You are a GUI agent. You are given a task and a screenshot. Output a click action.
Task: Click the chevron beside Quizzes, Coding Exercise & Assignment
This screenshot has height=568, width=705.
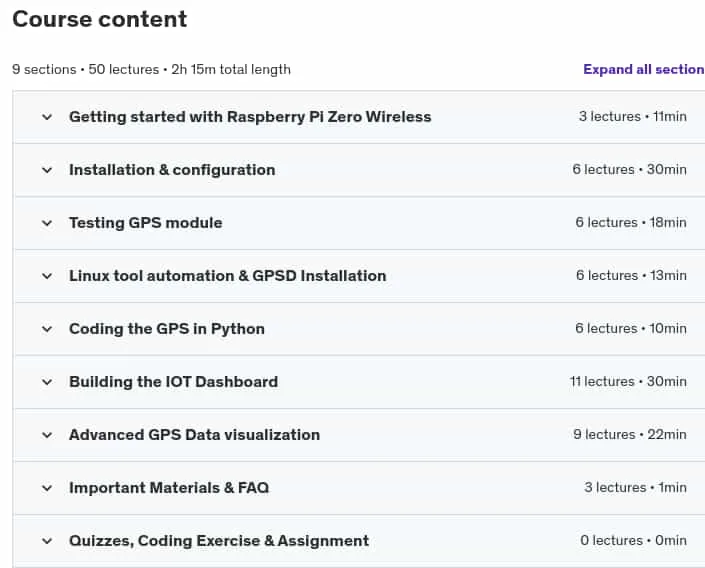(x=47, y=541)
